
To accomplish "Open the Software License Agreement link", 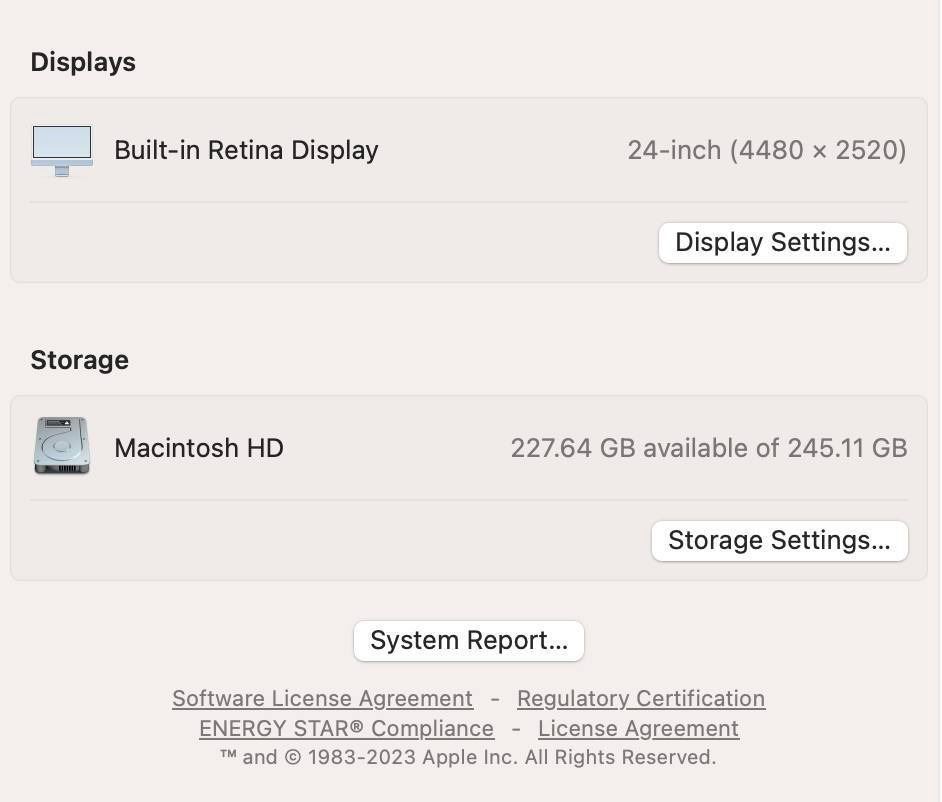I will click(322, 698).
